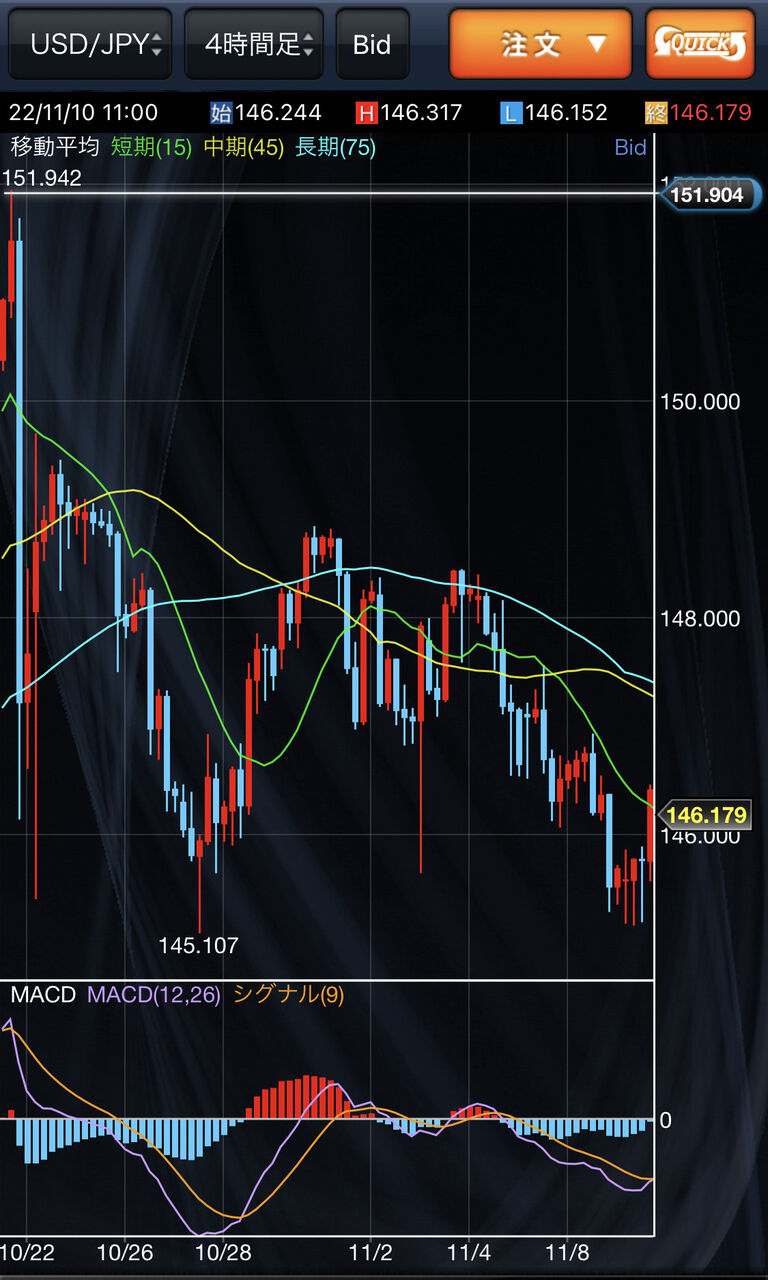Tap the red close value 146.179 in header
This screenshot has width=768, height=1280.
710,112
